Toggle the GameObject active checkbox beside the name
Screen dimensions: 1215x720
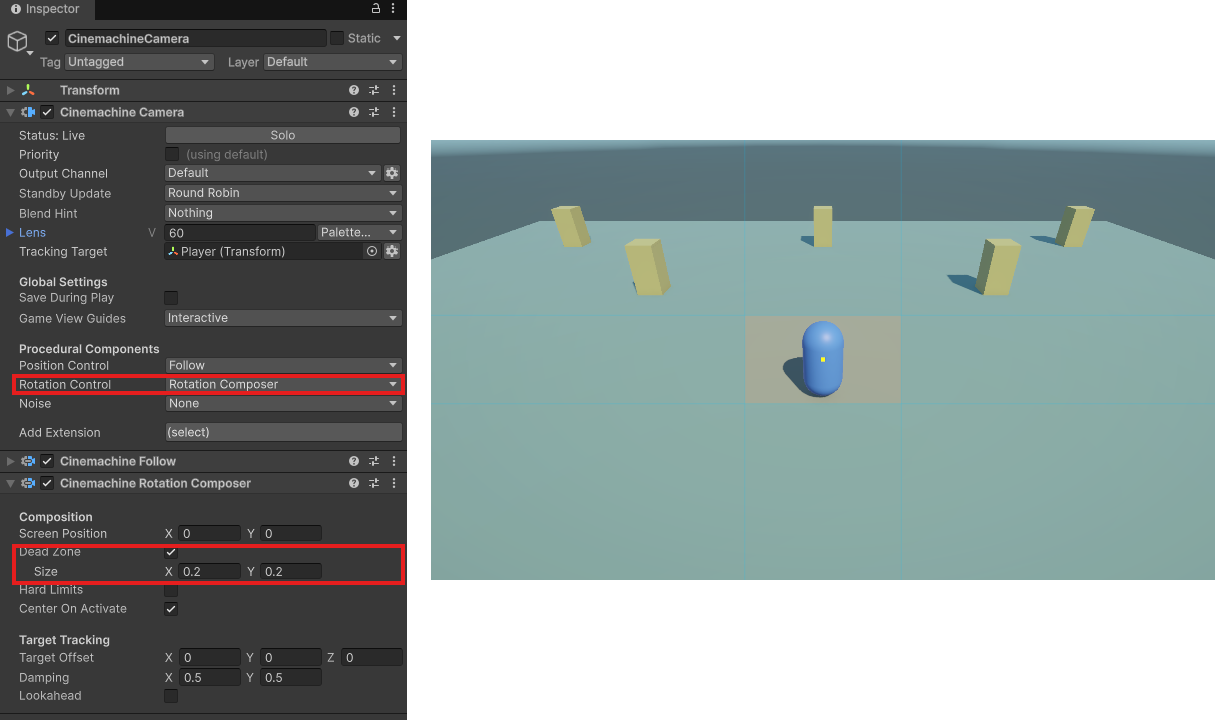click(52, 38)
